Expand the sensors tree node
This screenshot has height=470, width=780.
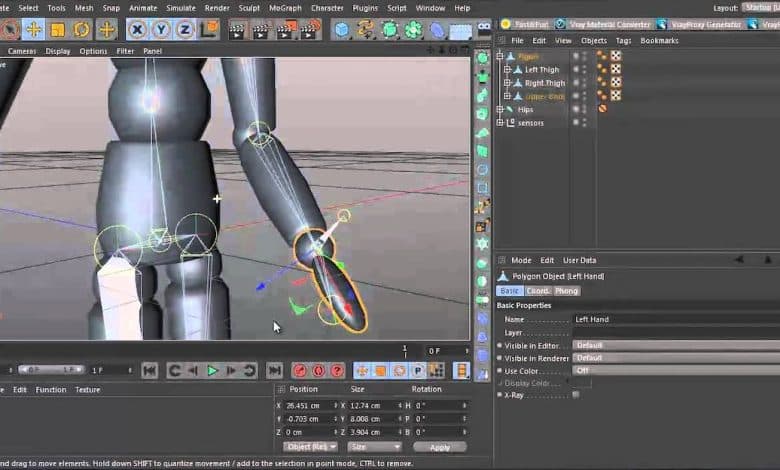pyautogui.click(x=500, y=122)
